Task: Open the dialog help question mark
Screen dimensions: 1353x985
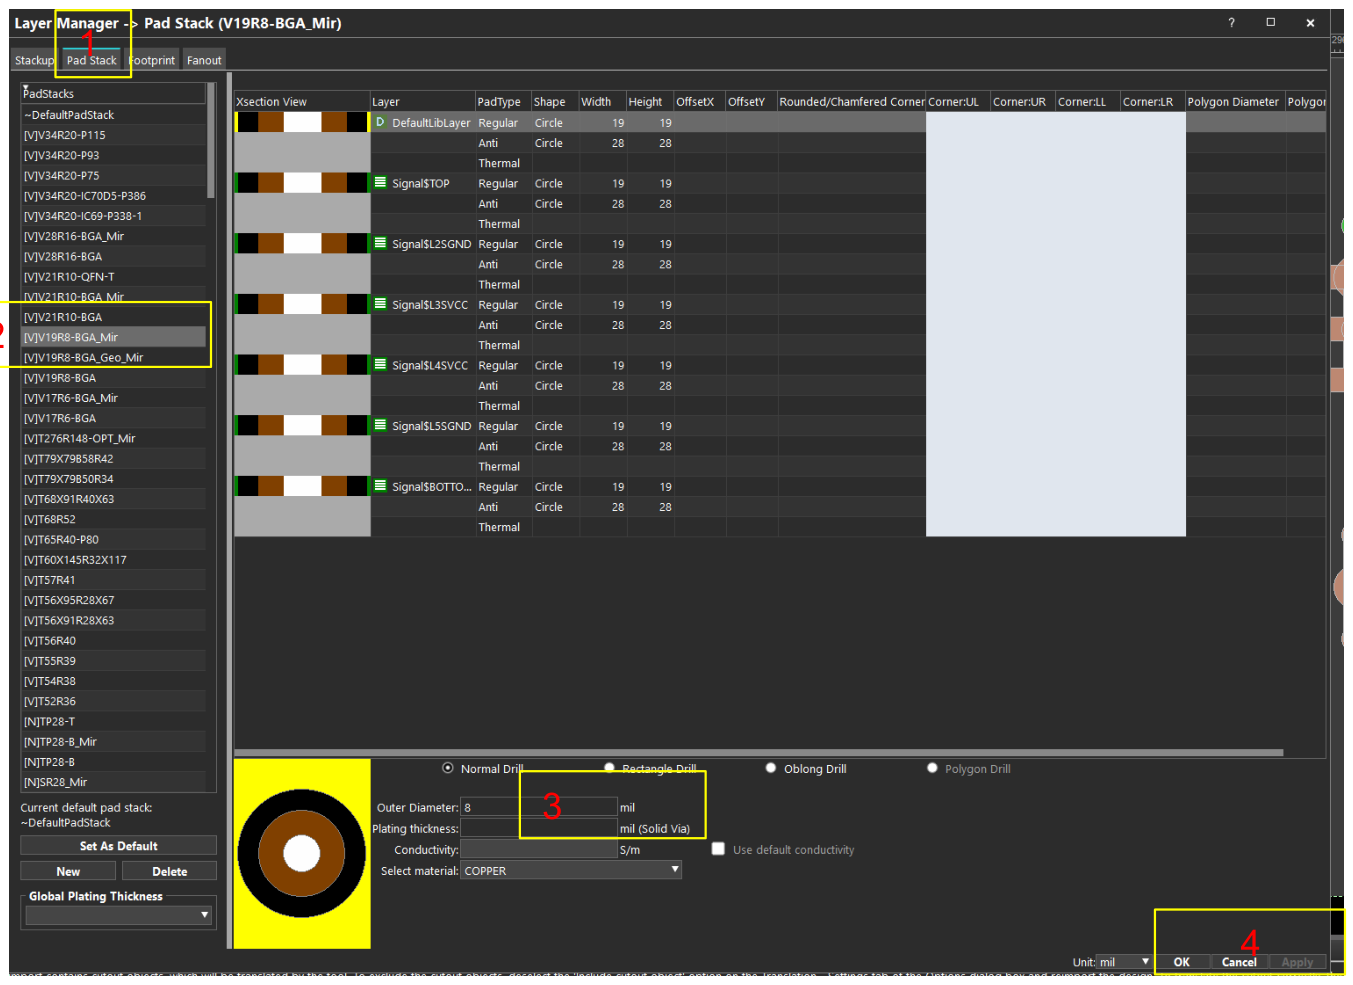Action: point(1231,22)
